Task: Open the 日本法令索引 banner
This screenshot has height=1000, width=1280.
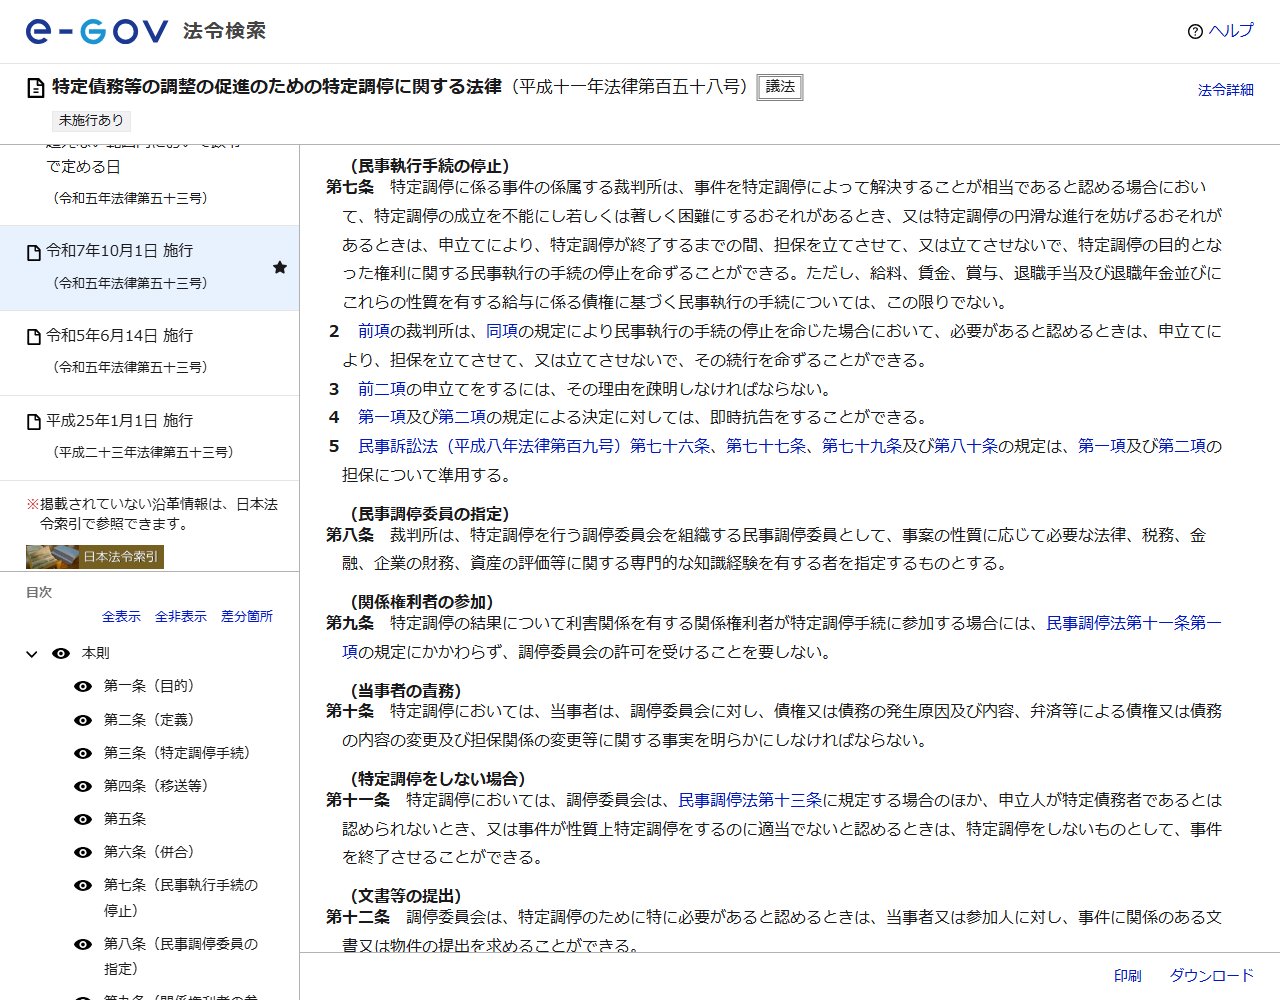Action: [95, 557]
